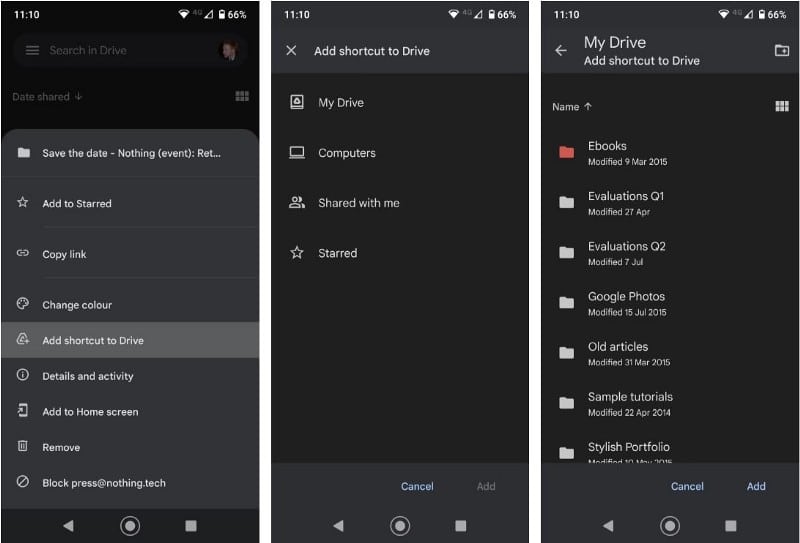Open Details and activity

pos(130,376)
